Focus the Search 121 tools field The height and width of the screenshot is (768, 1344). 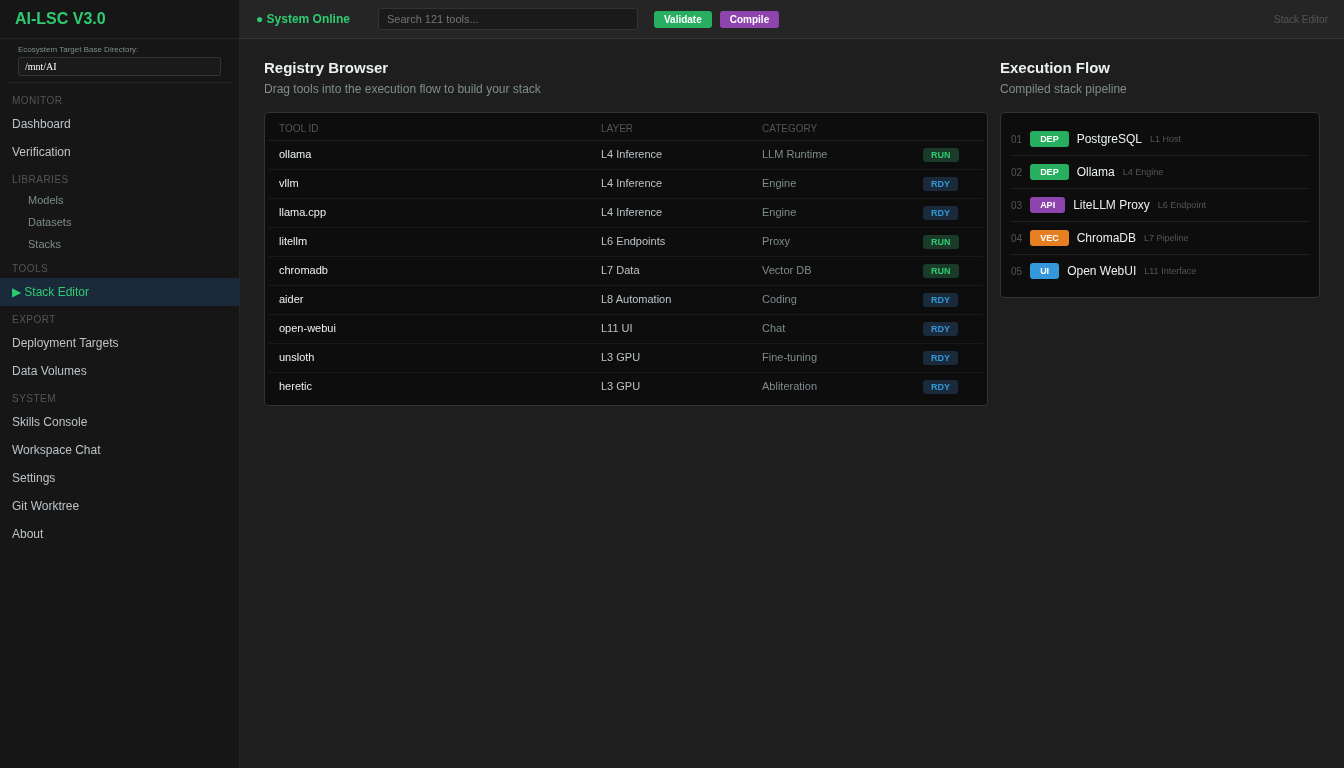point(508,19)
